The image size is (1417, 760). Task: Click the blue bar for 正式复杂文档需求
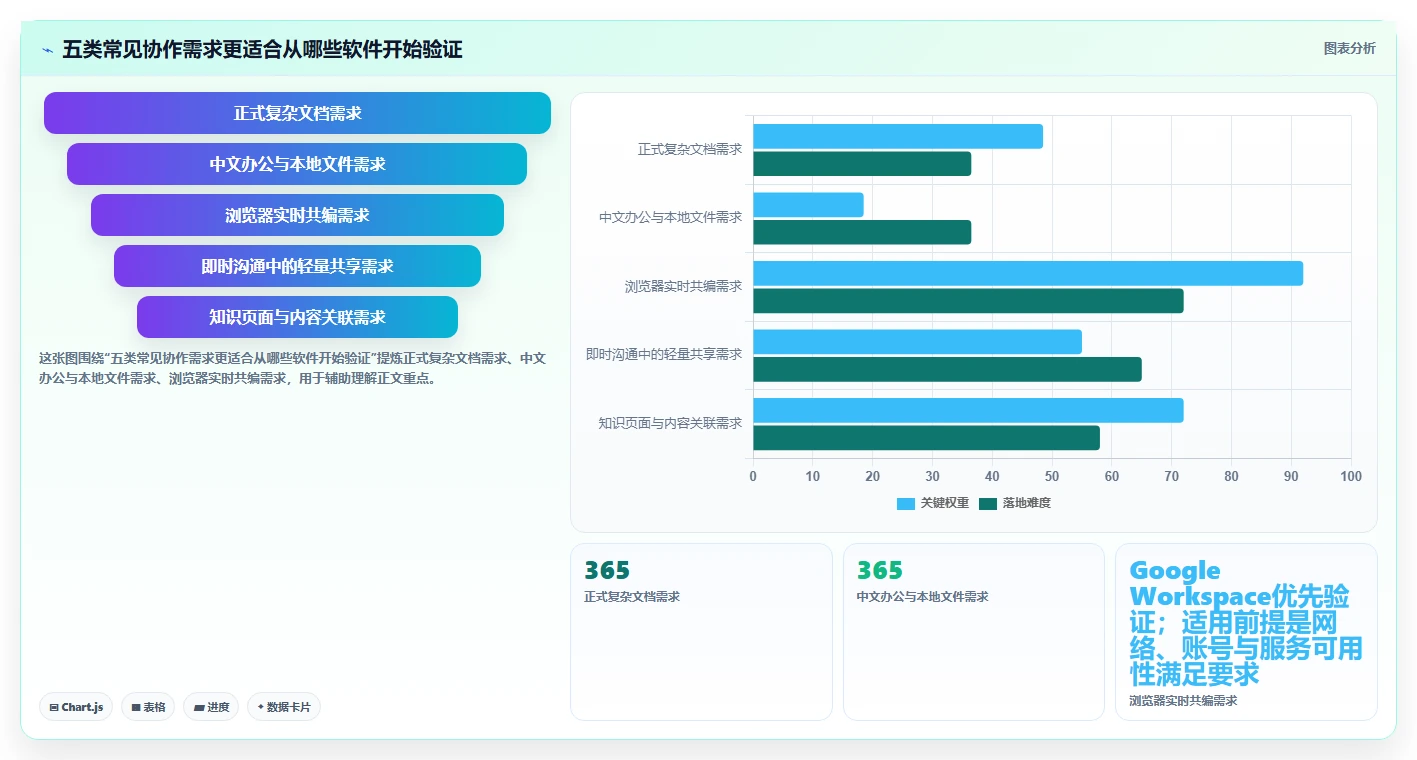(x=898, y=136)
